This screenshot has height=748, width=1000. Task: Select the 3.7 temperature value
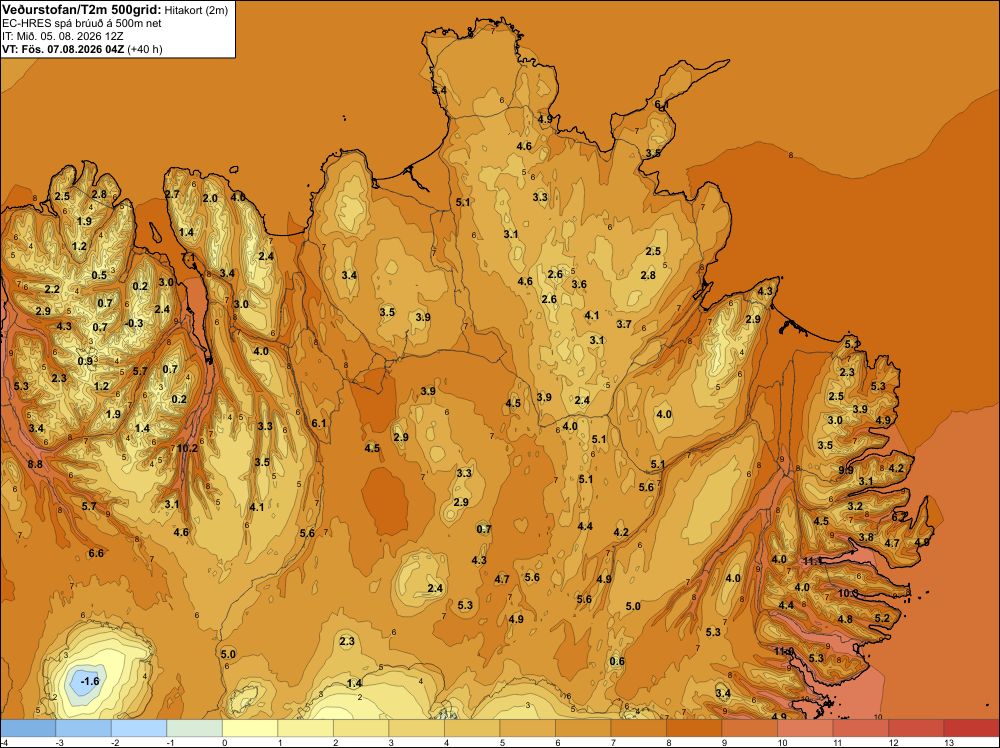pos(624,324)
